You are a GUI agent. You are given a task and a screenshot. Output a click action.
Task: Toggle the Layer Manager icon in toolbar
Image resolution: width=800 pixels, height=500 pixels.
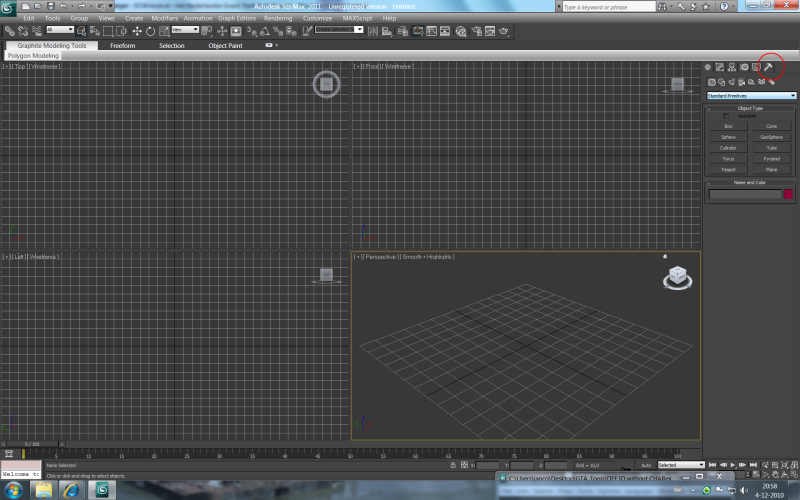pos(403,31)
